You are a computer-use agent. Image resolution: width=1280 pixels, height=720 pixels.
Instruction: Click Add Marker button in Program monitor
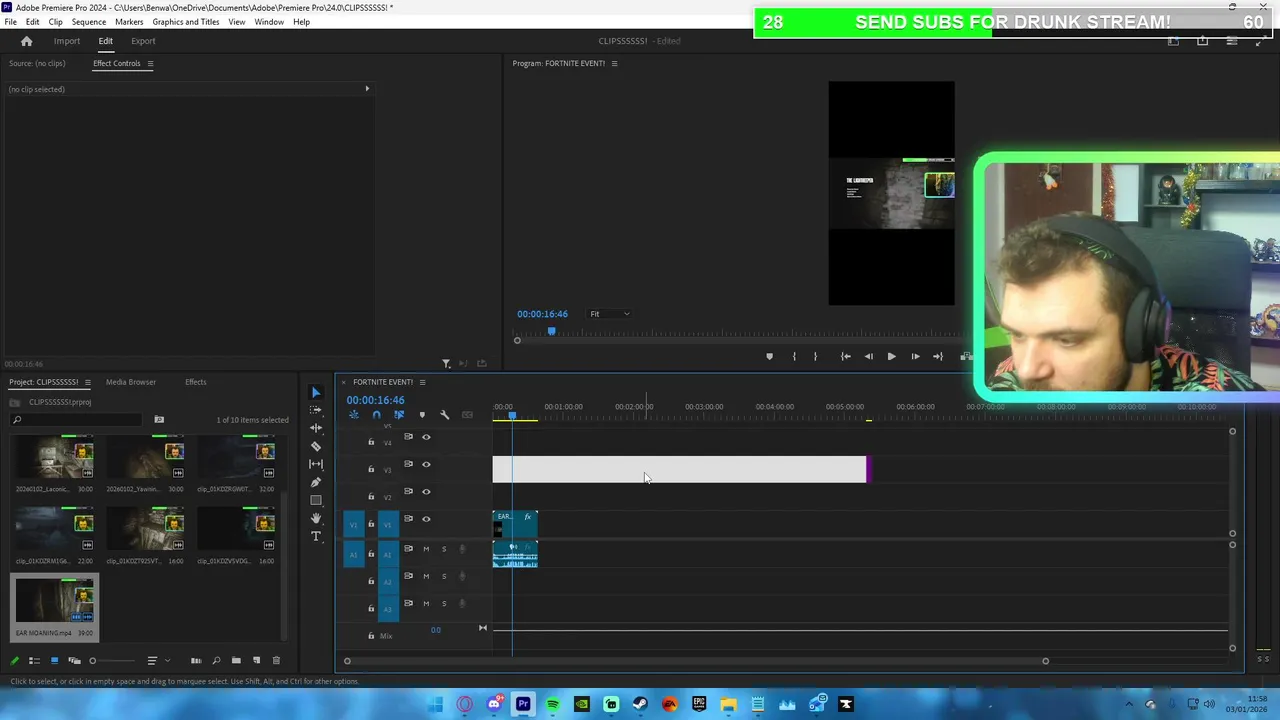click(769, 356)
